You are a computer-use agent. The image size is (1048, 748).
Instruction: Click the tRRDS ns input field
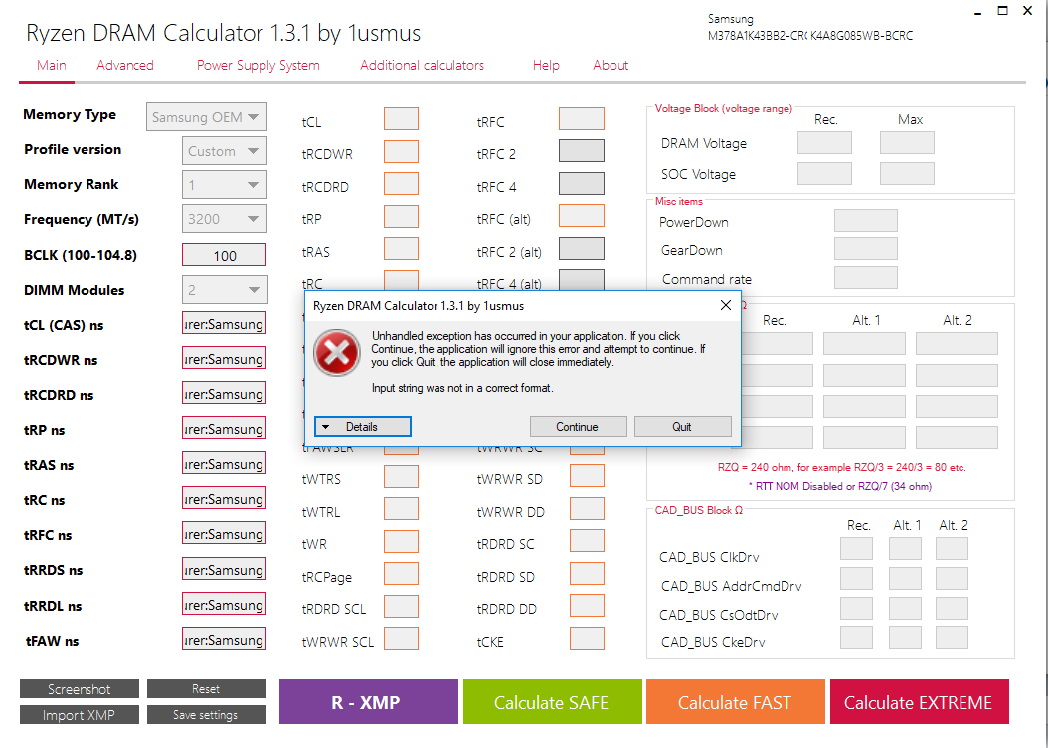click(224, 570)
